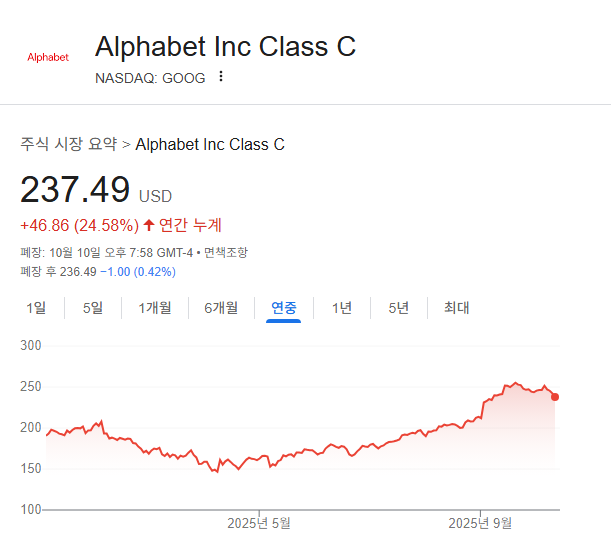The width and height of the screenshot is (611, 545).
Task: Open the 면책조항 disclaimer link
Action: coord(225,252)
